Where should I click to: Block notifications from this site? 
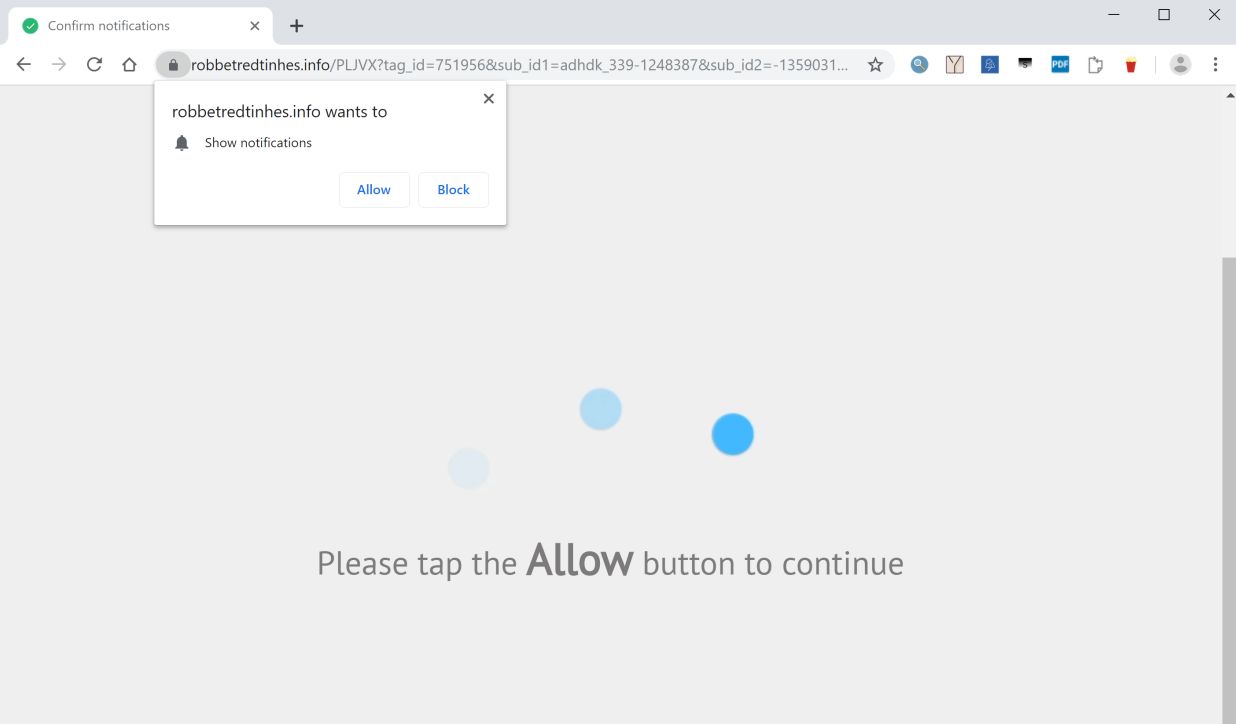point(453,190)
